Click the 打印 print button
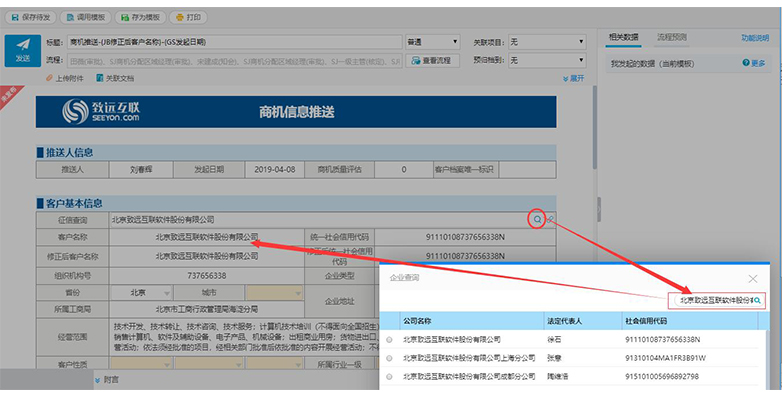 tap(190, 17)
